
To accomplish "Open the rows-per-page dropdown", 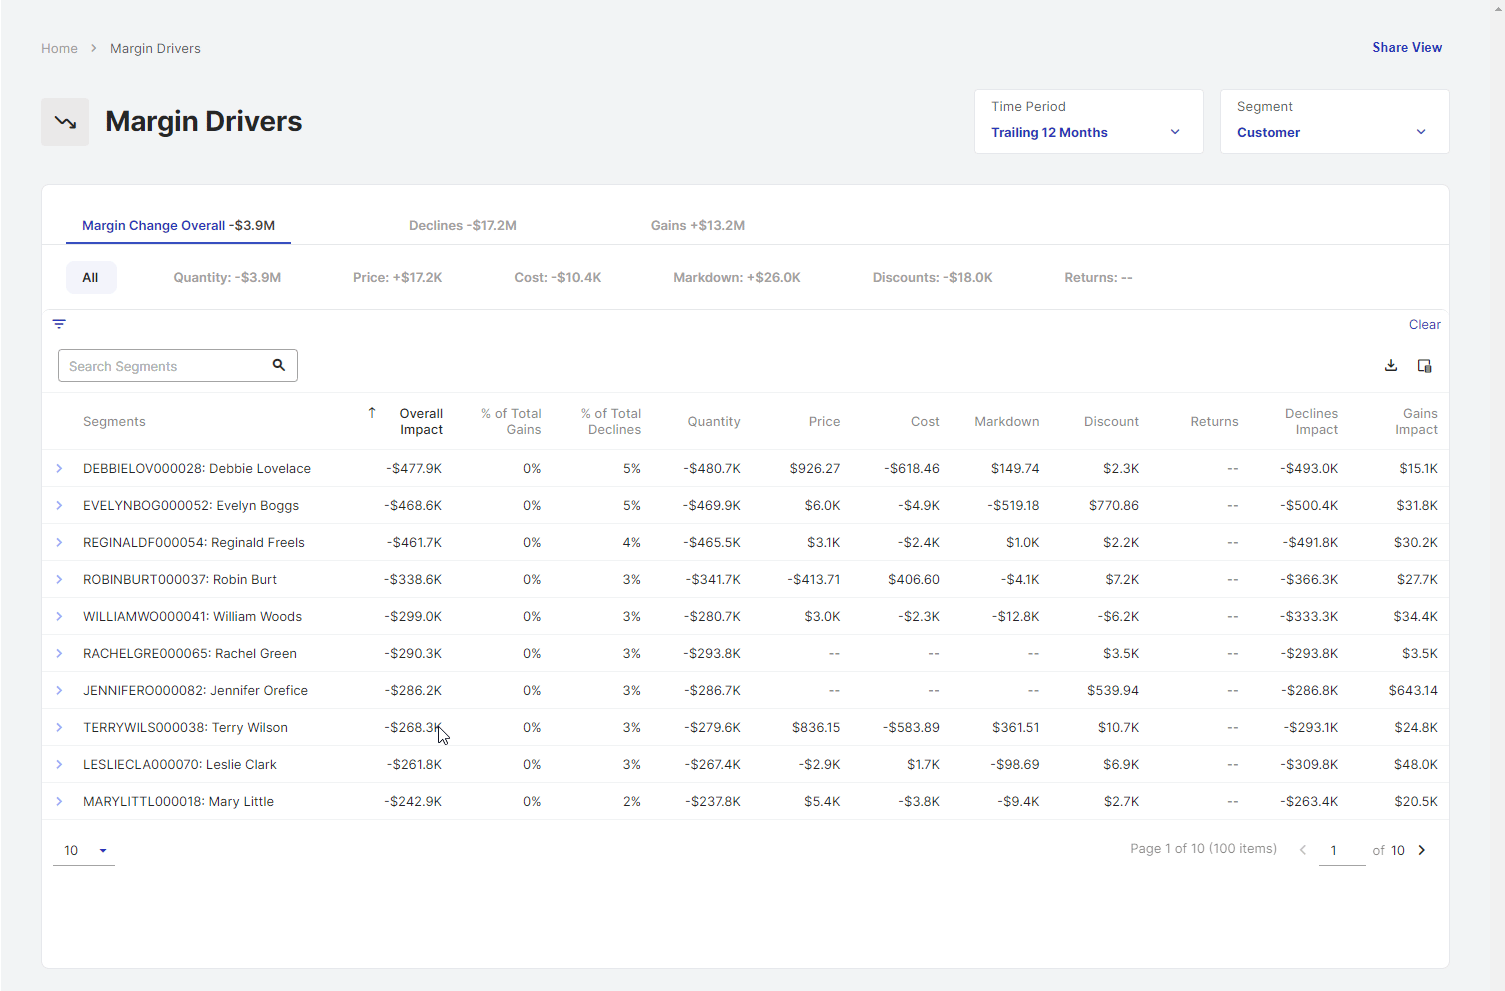I will 84,851.
